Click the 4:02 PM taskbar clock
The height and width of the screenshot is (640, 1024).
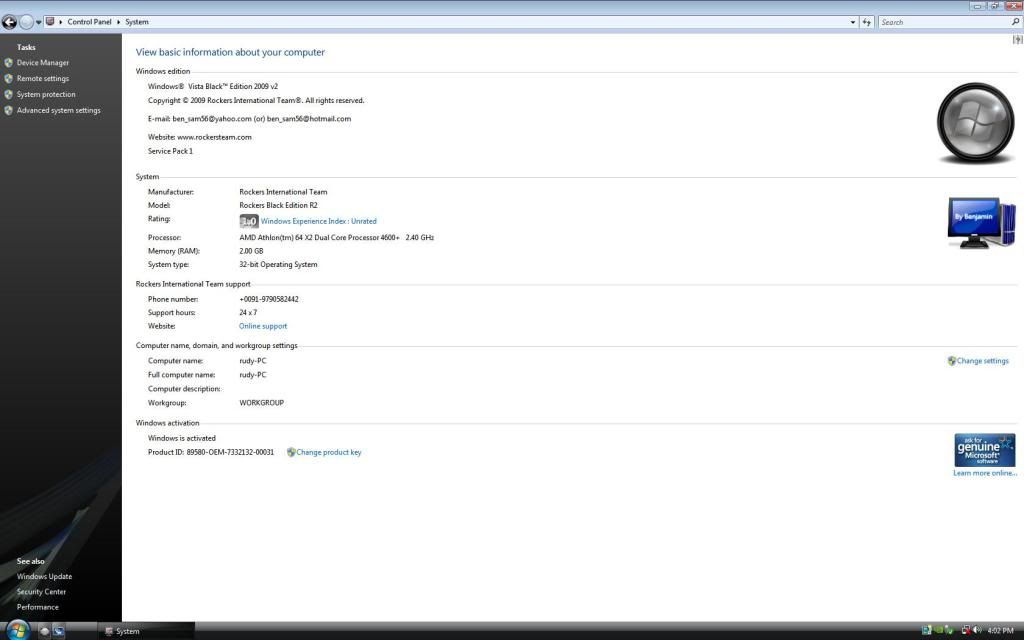tap(1000, 631)
